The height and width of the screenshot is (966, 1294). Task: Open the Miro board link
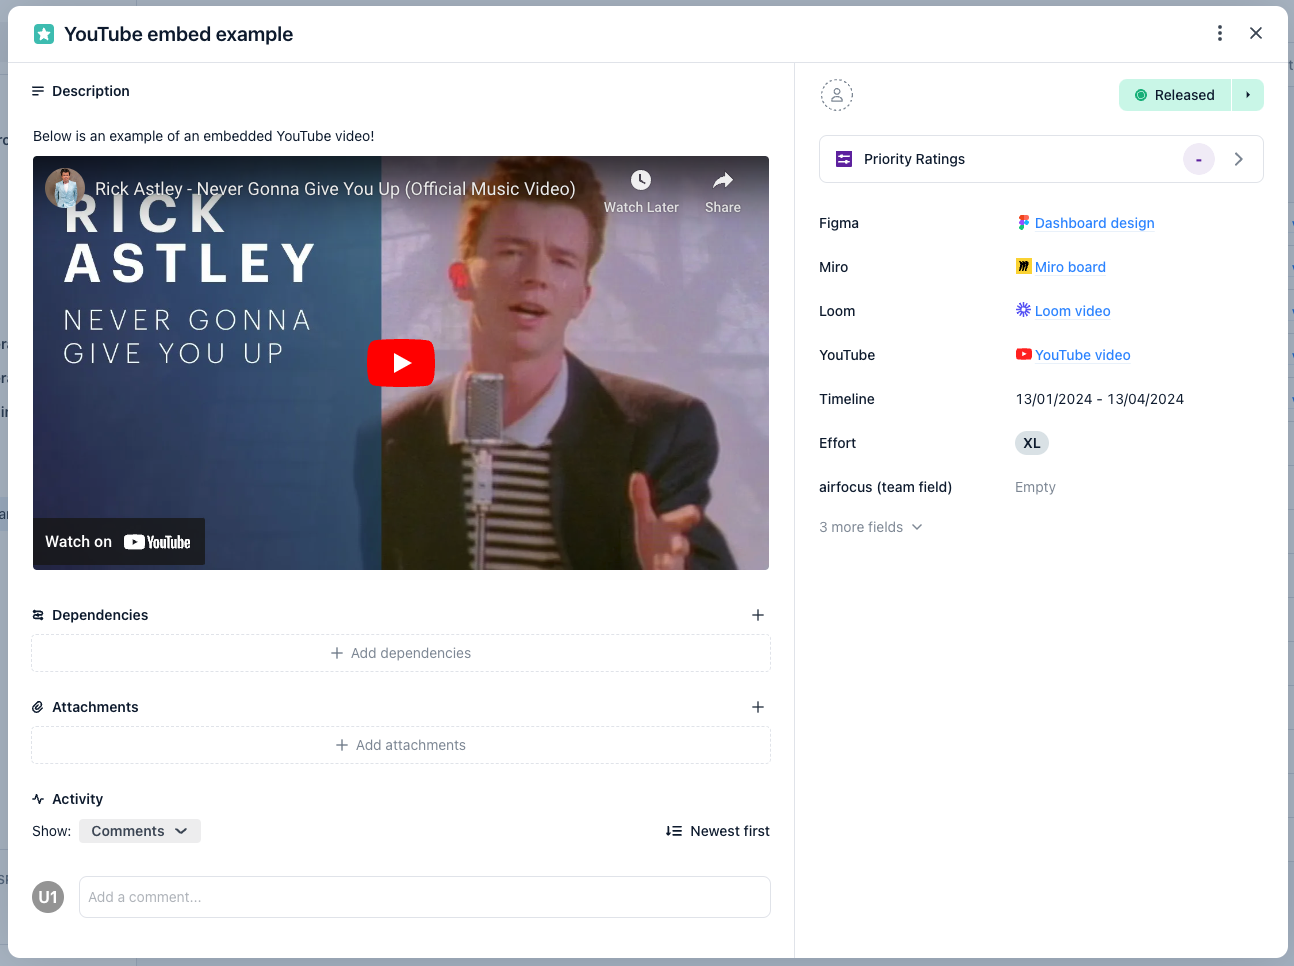click(x=1070, y=267)
